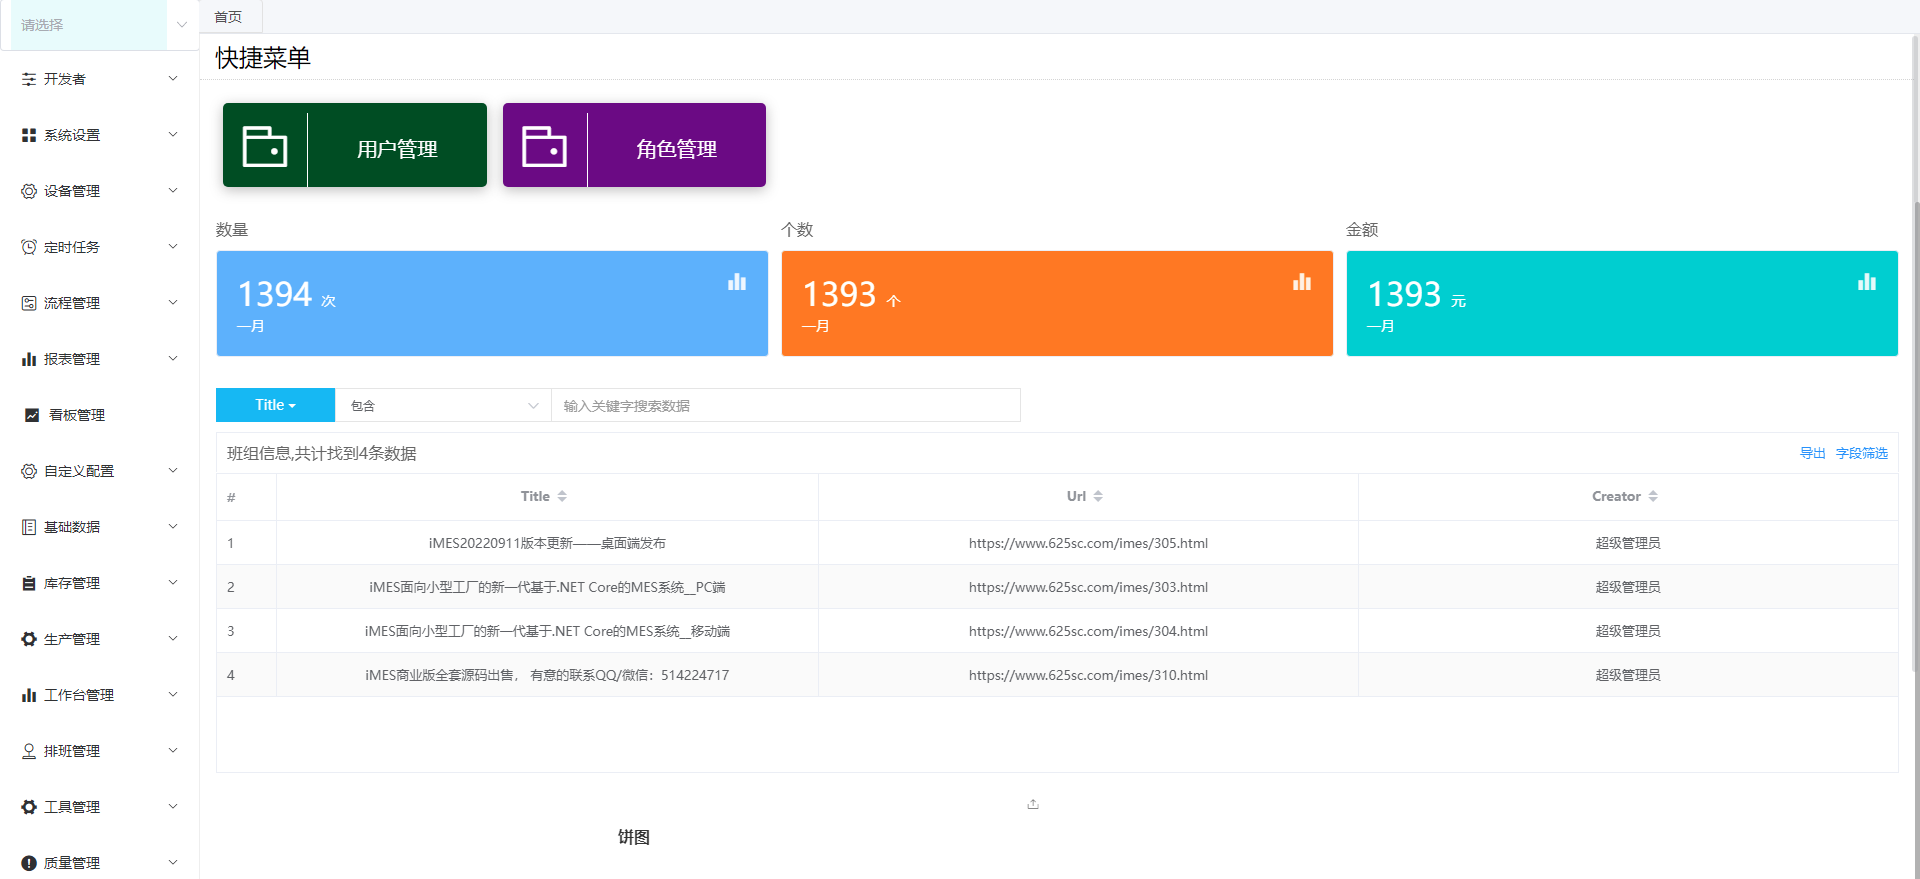Image resolution: width=1920 pixels, height=879 pixels.
Task: Click the 质量管理 exclamation icon
Action: pos(29,863)
